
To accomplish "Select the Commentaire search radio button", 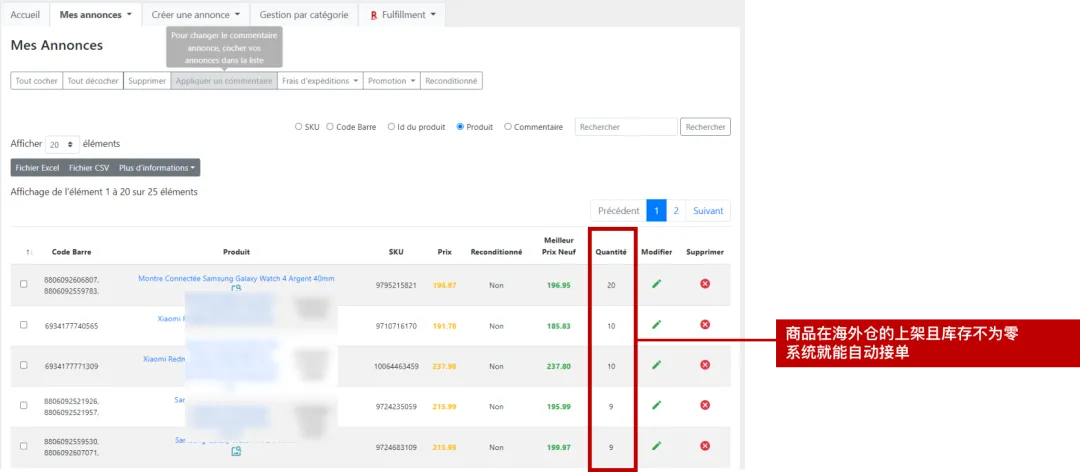I will tap(508, 127).
